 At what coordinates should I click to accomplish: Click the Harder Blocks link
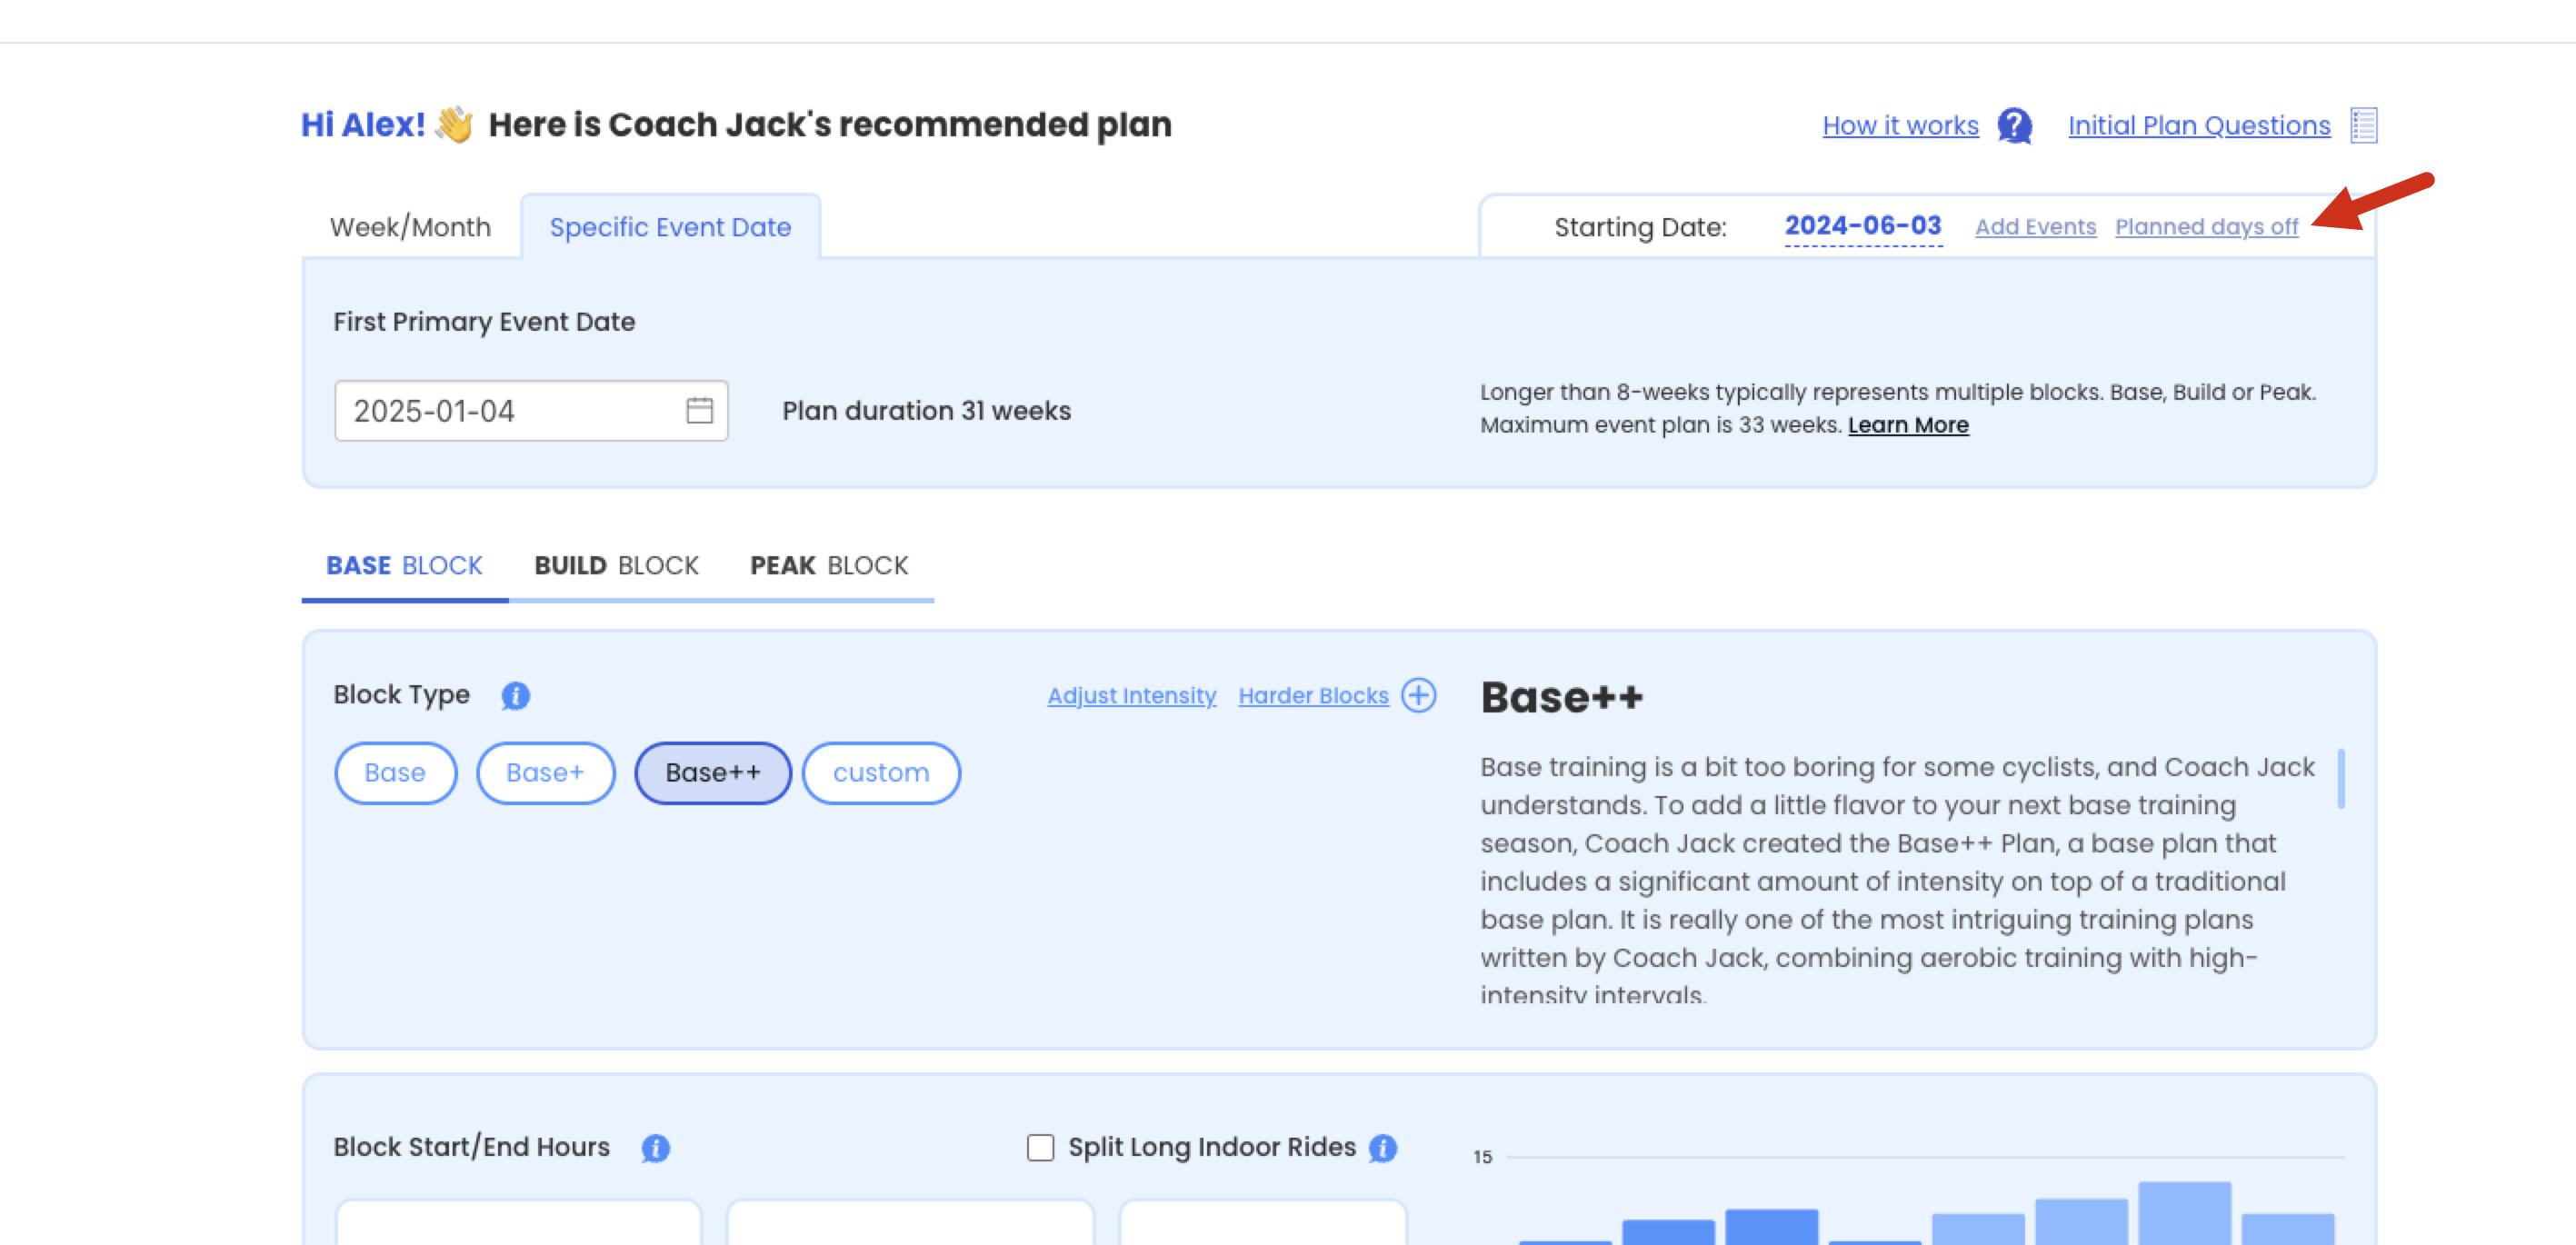1313,696
